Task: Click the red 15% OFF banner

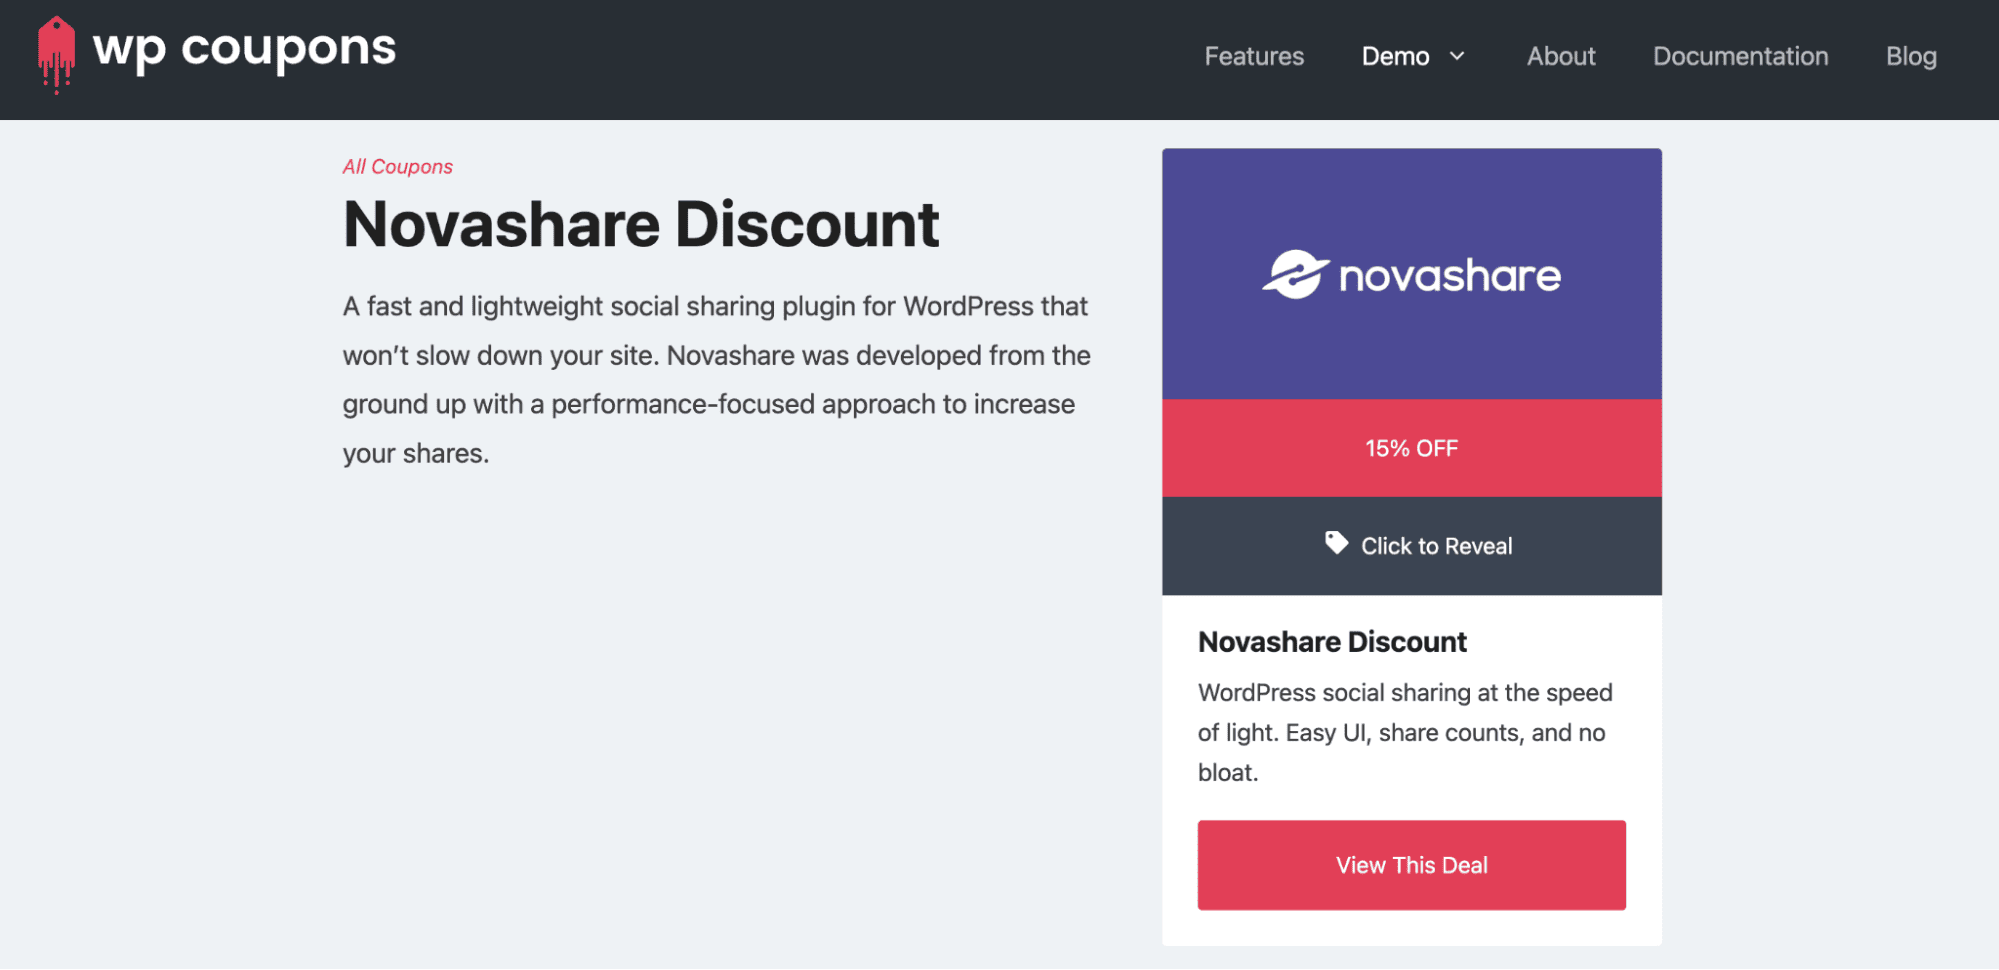Action: pos(1411,447)
